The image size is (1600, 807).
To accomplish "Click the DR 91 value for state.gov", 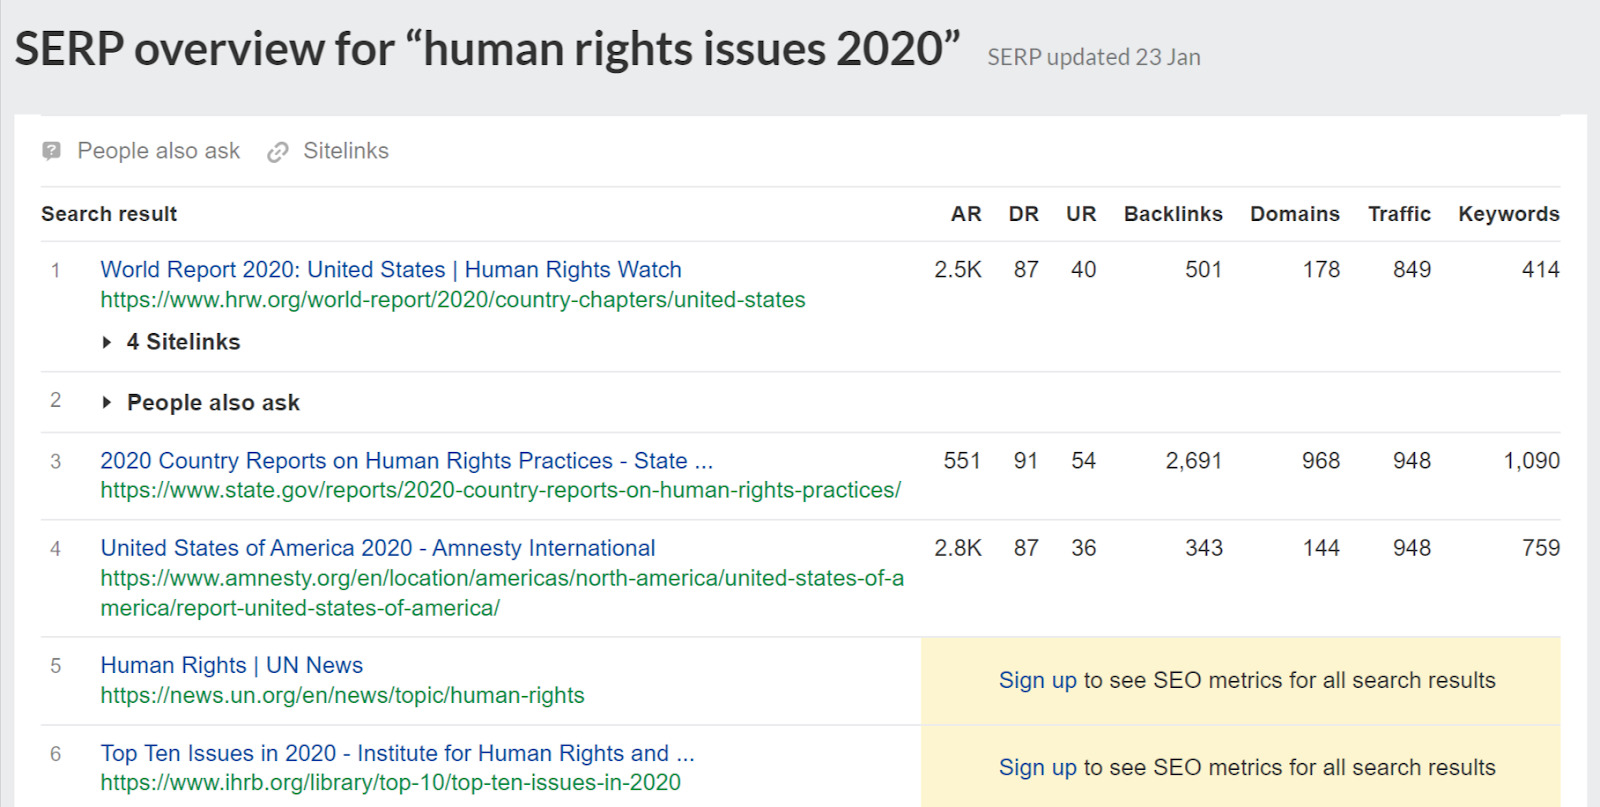I will (1026, 460).
